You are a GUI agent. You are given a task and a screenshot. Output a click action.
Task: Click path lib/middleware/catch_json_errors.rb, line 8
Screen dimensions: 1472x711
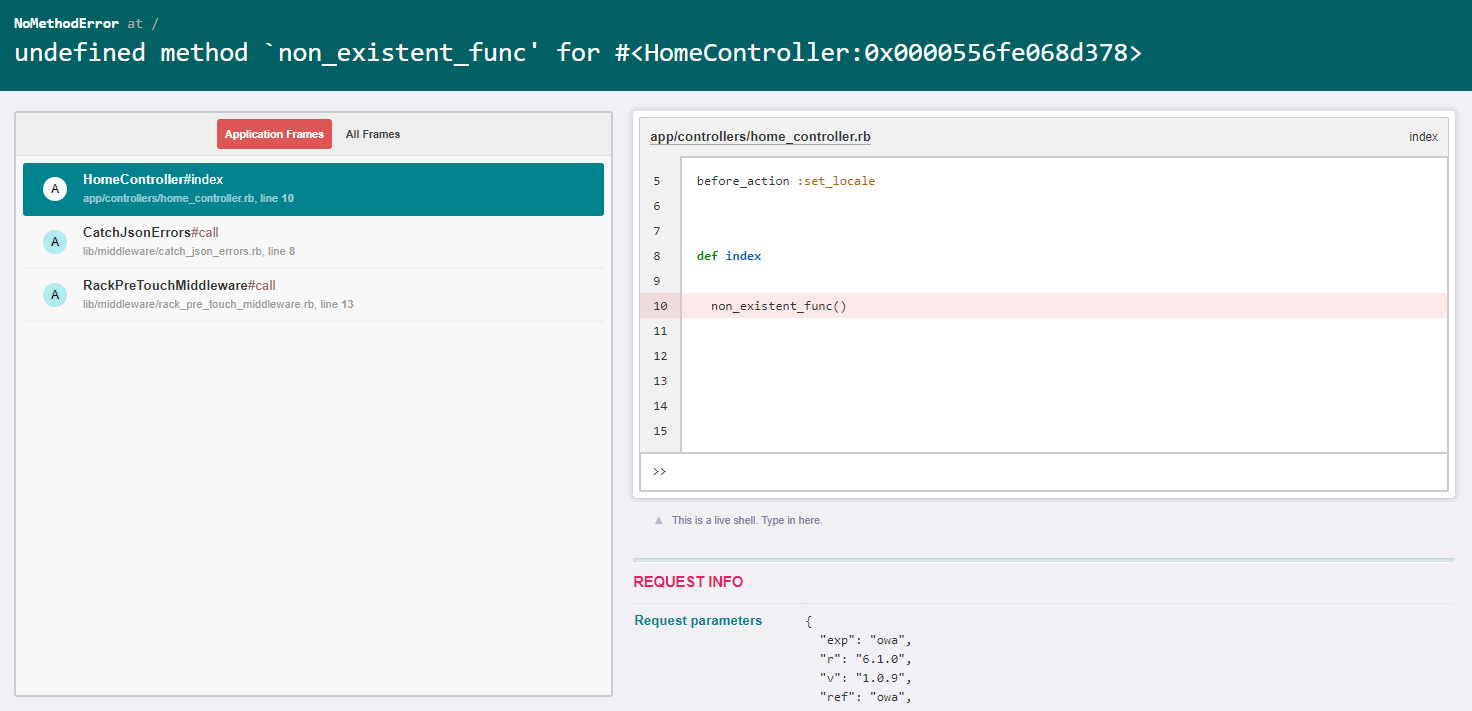(189, 251)
